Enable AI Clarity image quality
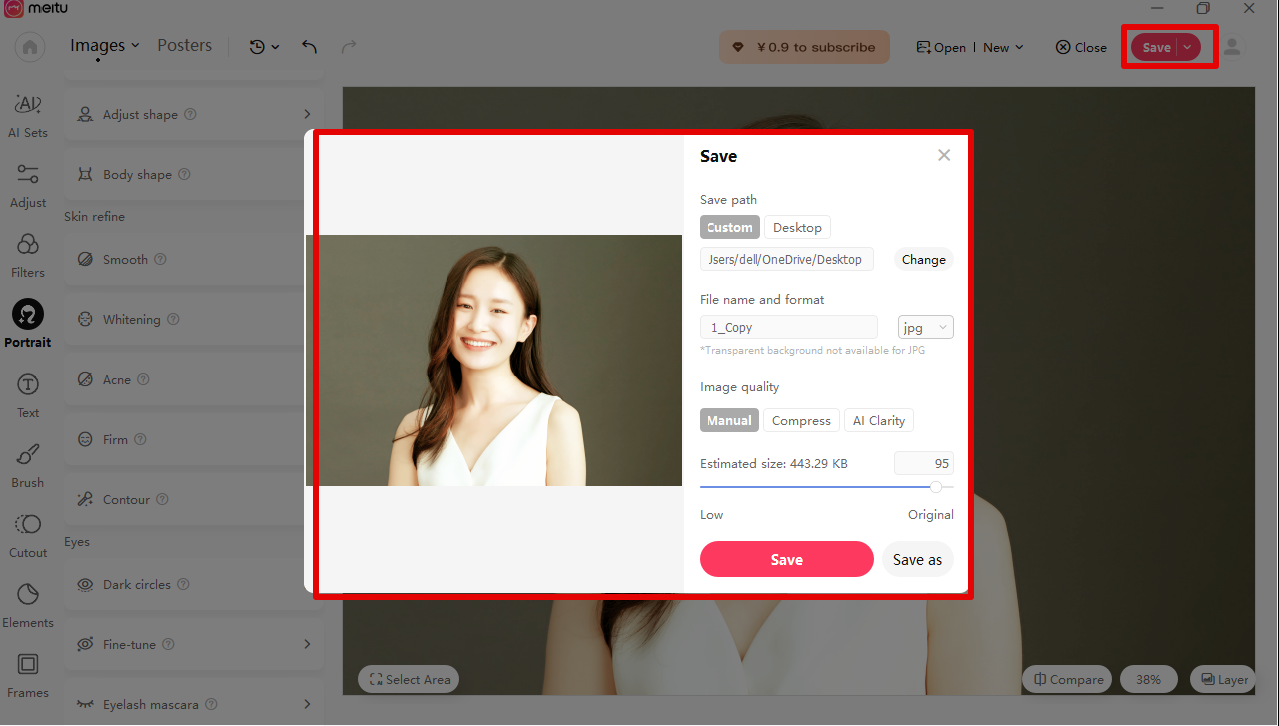 click(x=878, y=420)
